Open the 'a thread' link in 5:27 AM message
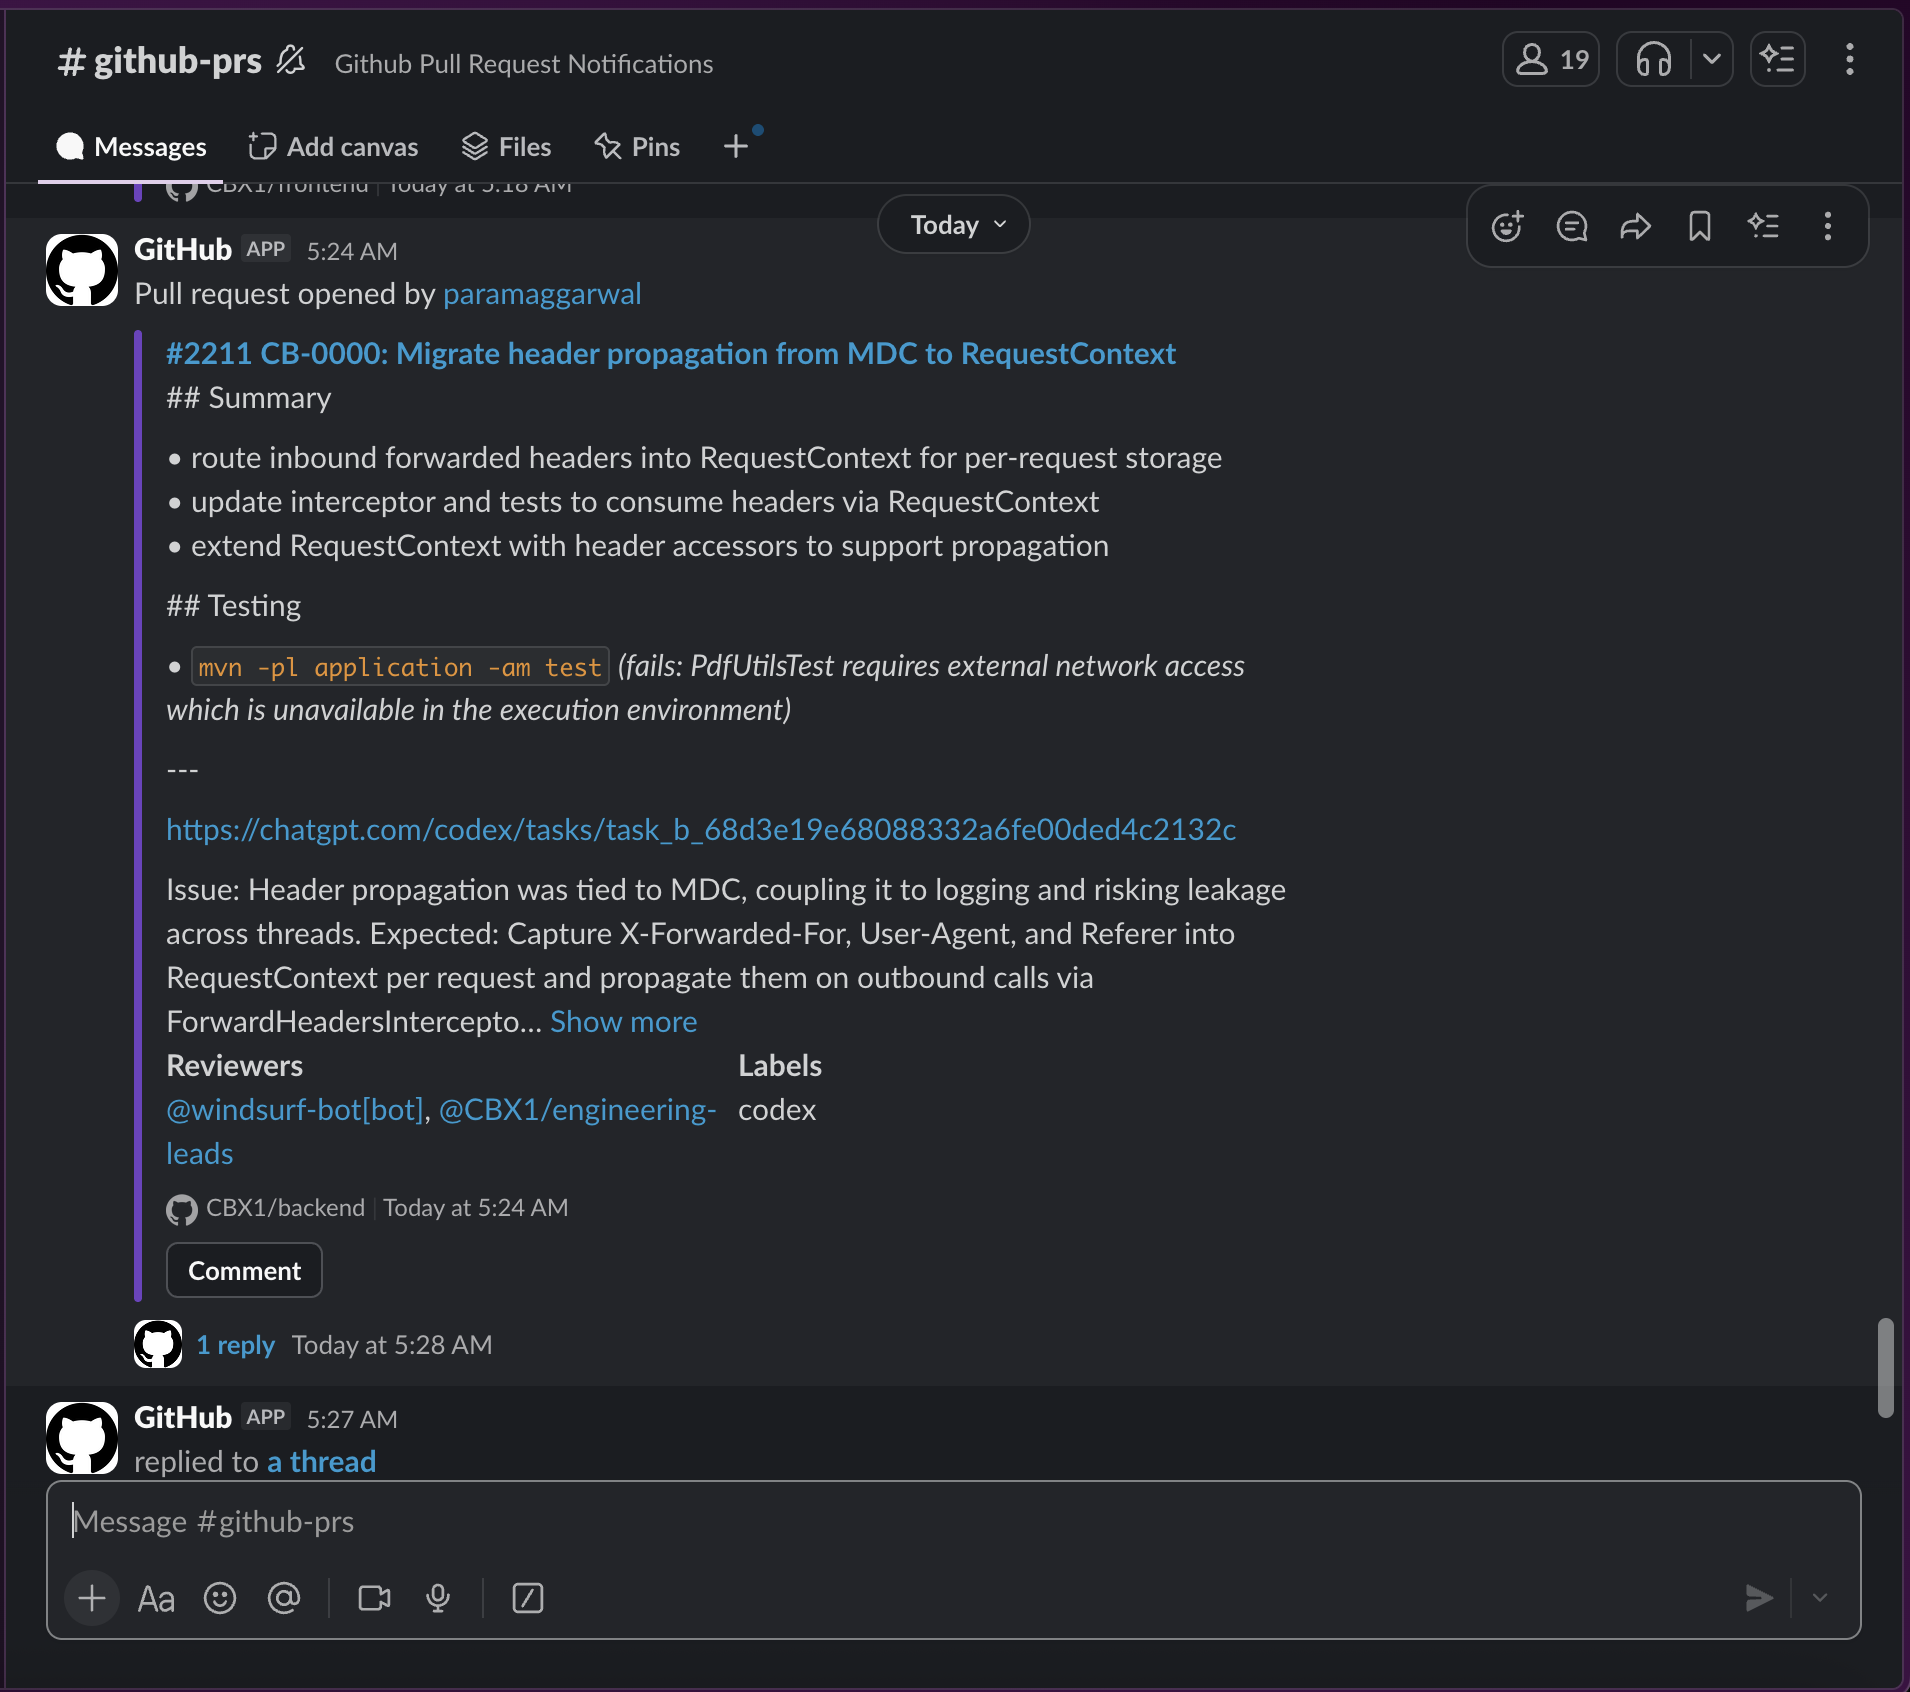The height and width of the screenshot is (1692, 1910). coord(322,1462)
